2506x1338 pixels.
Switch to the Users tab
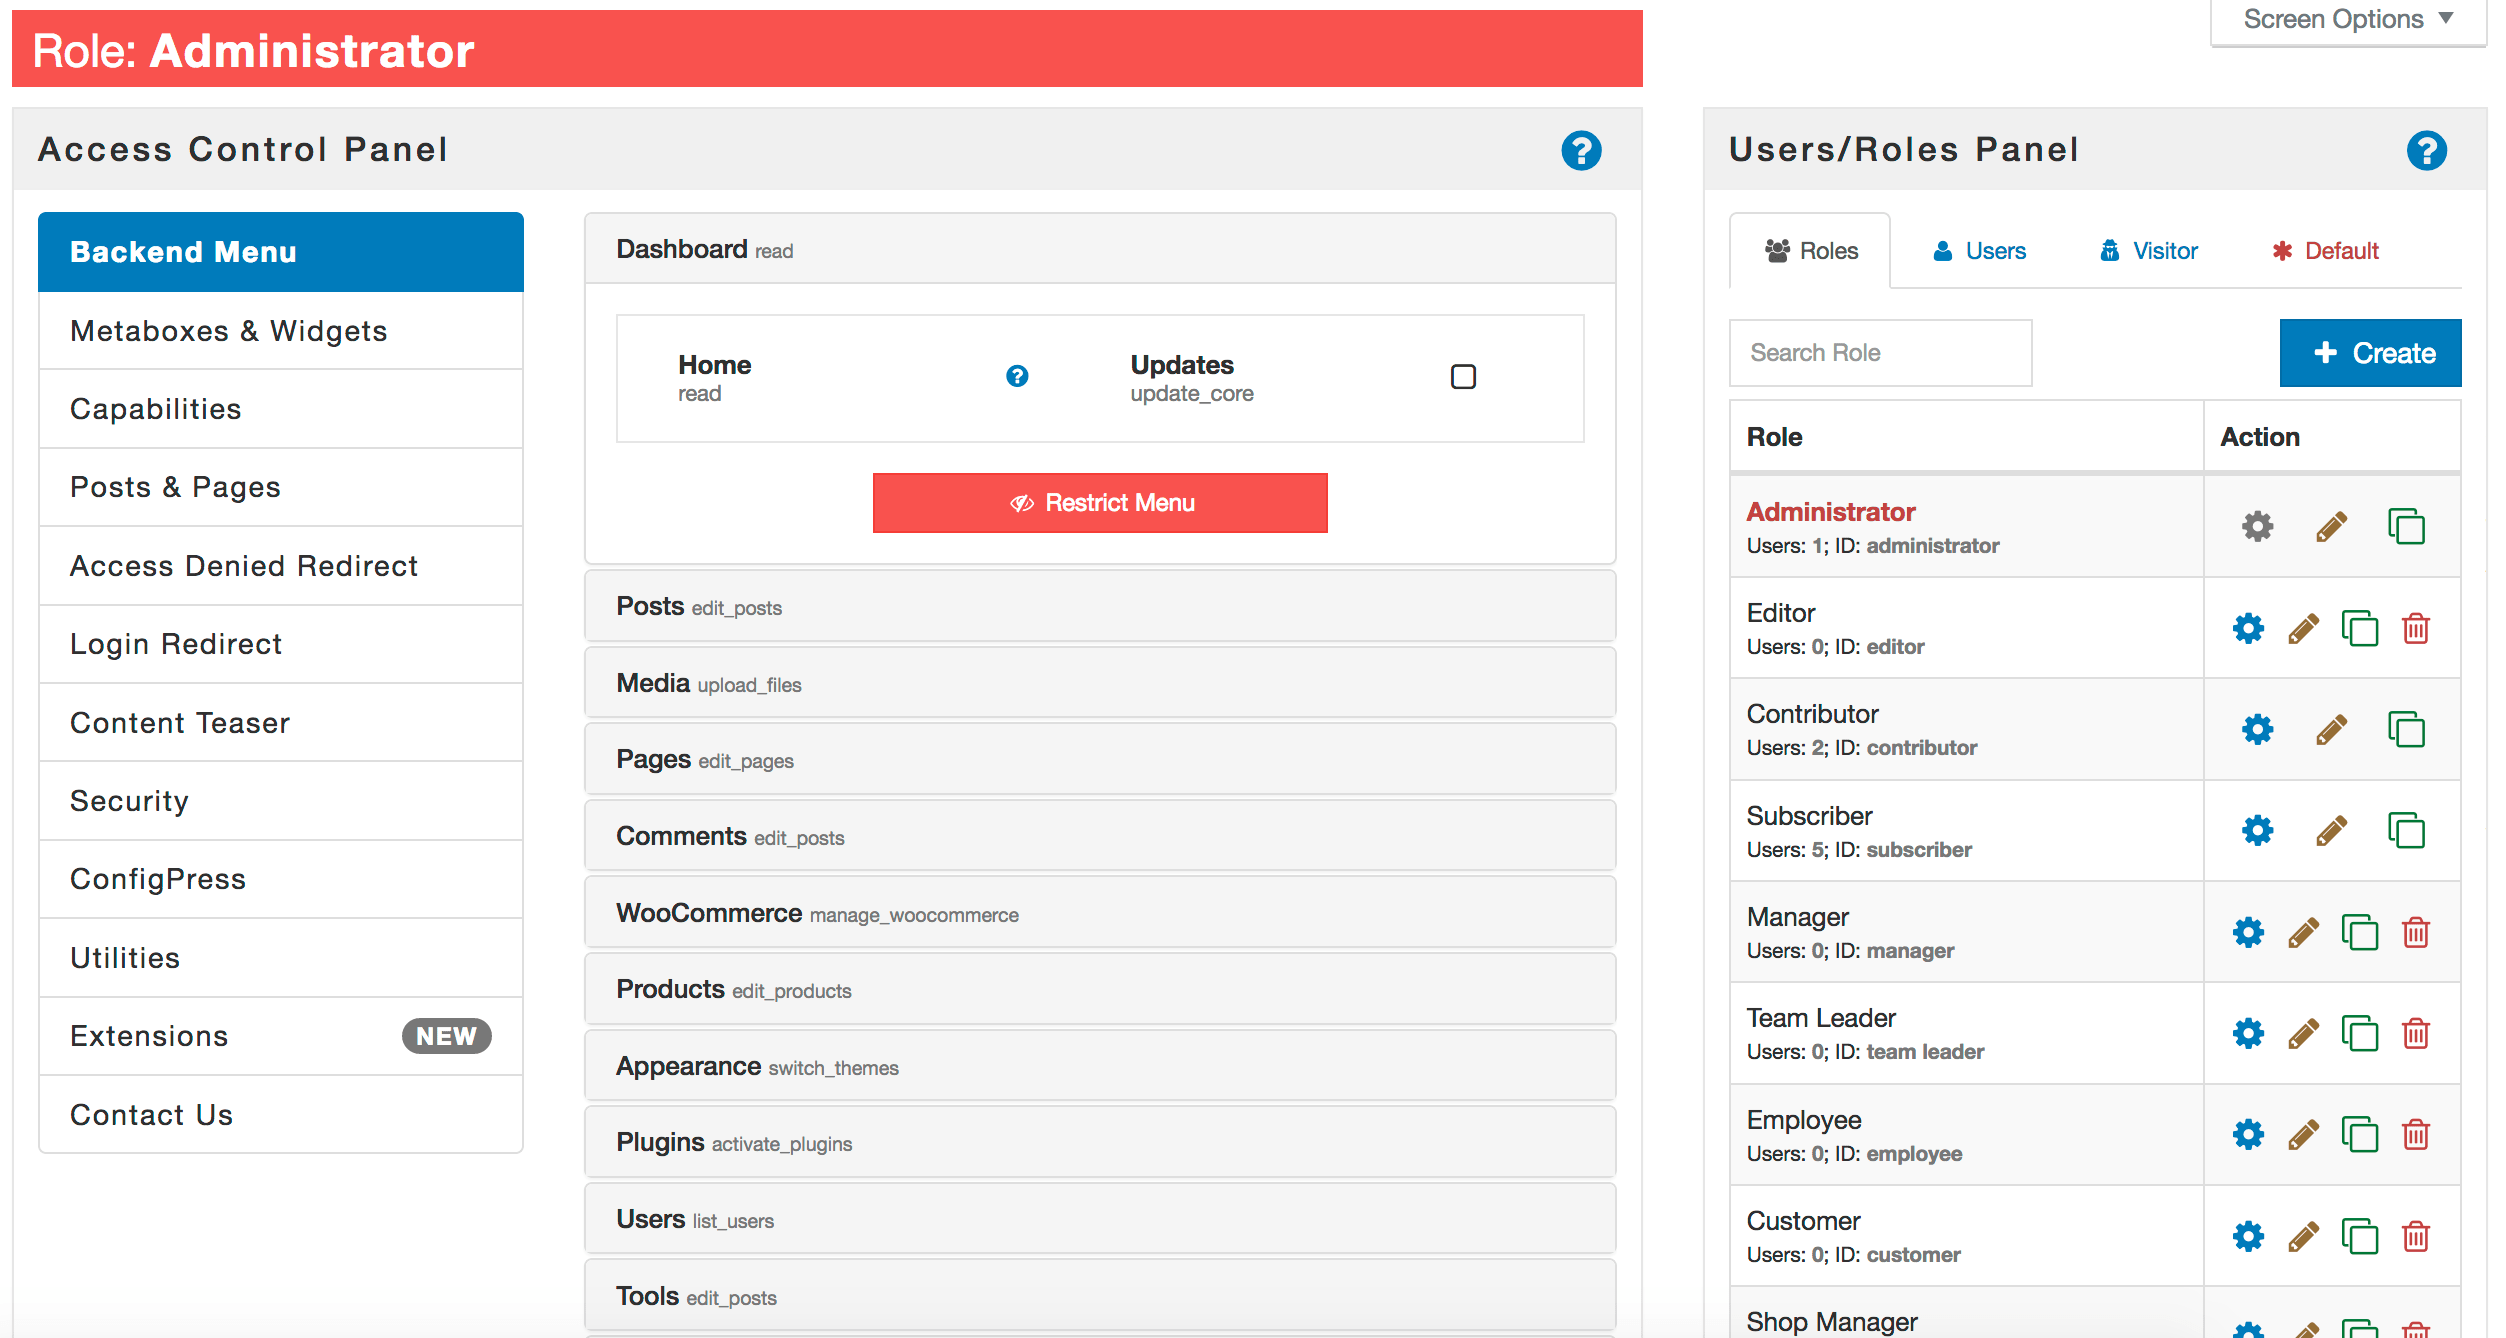[x=1977, y=251]
